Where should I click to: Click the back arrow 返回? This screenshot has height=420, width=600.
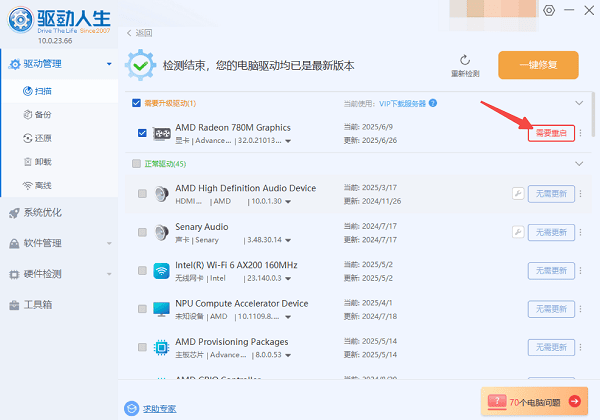click(x=139, y=33)
